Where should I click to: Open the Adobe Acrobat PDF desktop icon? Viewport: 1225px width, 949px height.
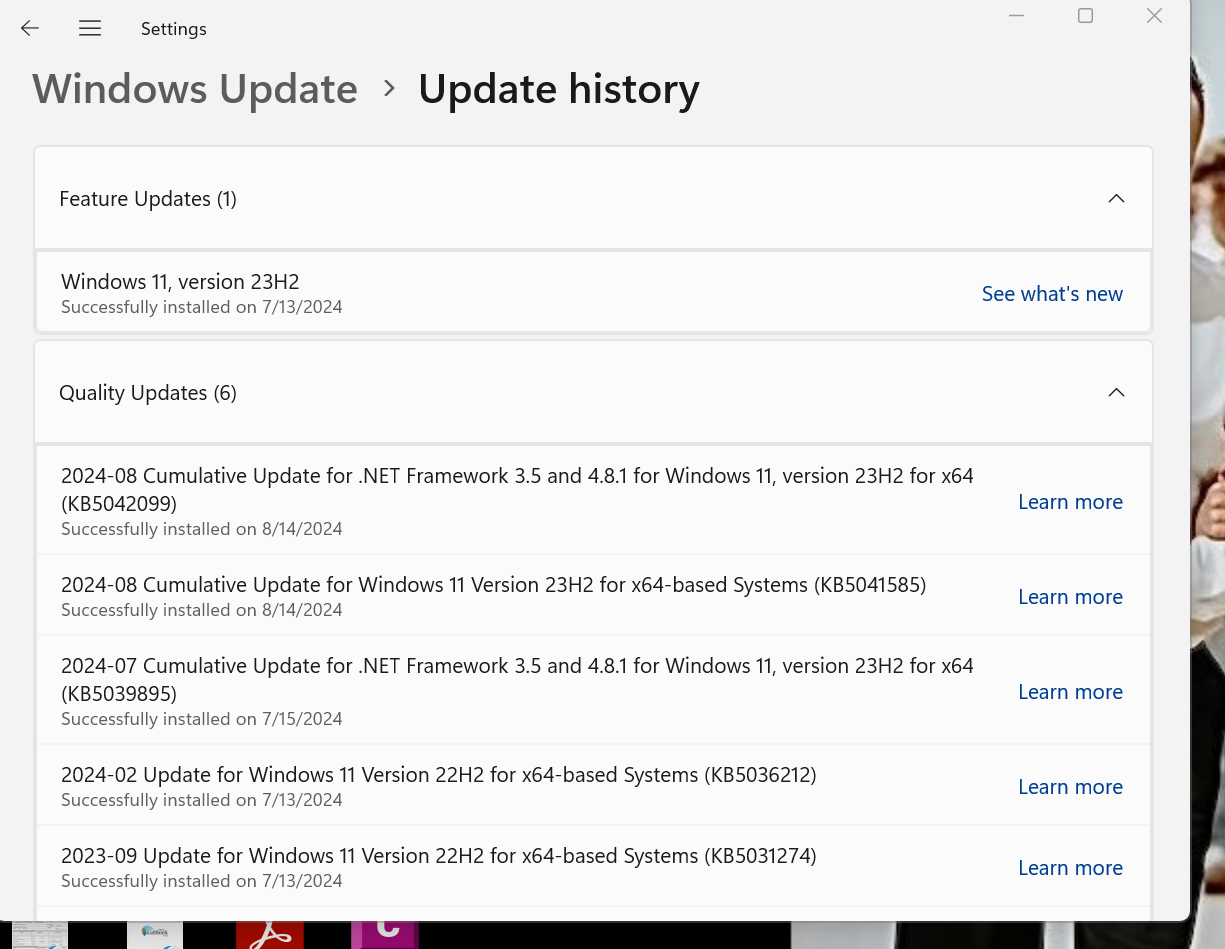click(269, 936)
